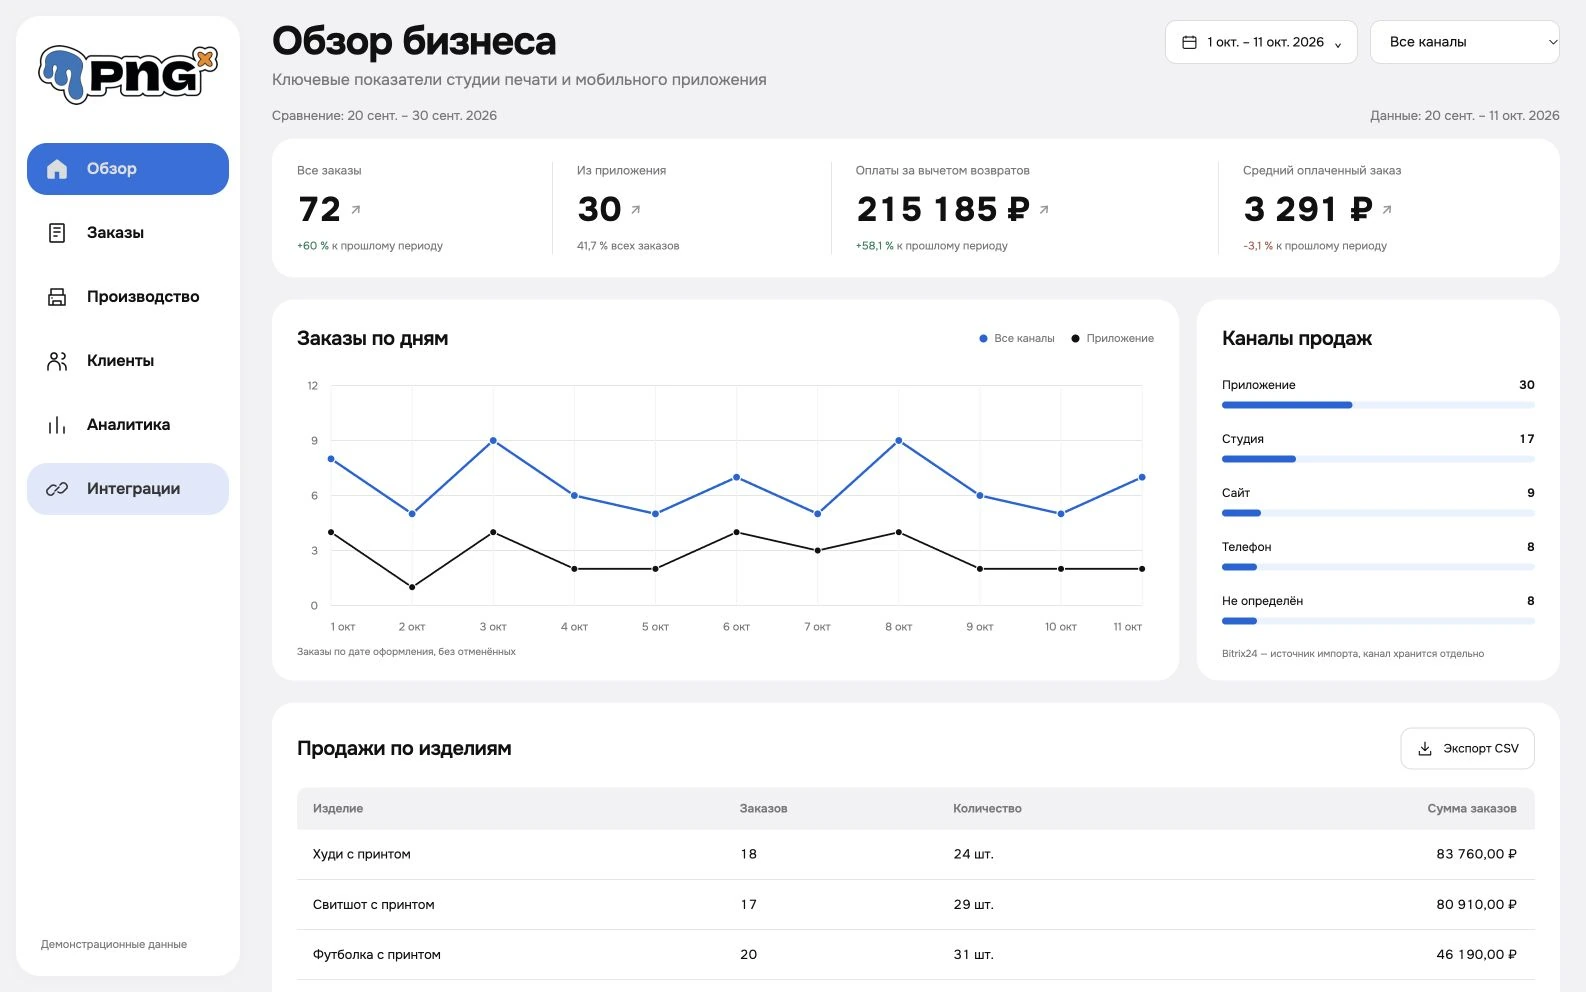The height and width of the screenshot is (992, 1586).
Task: Open the Заказы section
Action: (128, 233)
